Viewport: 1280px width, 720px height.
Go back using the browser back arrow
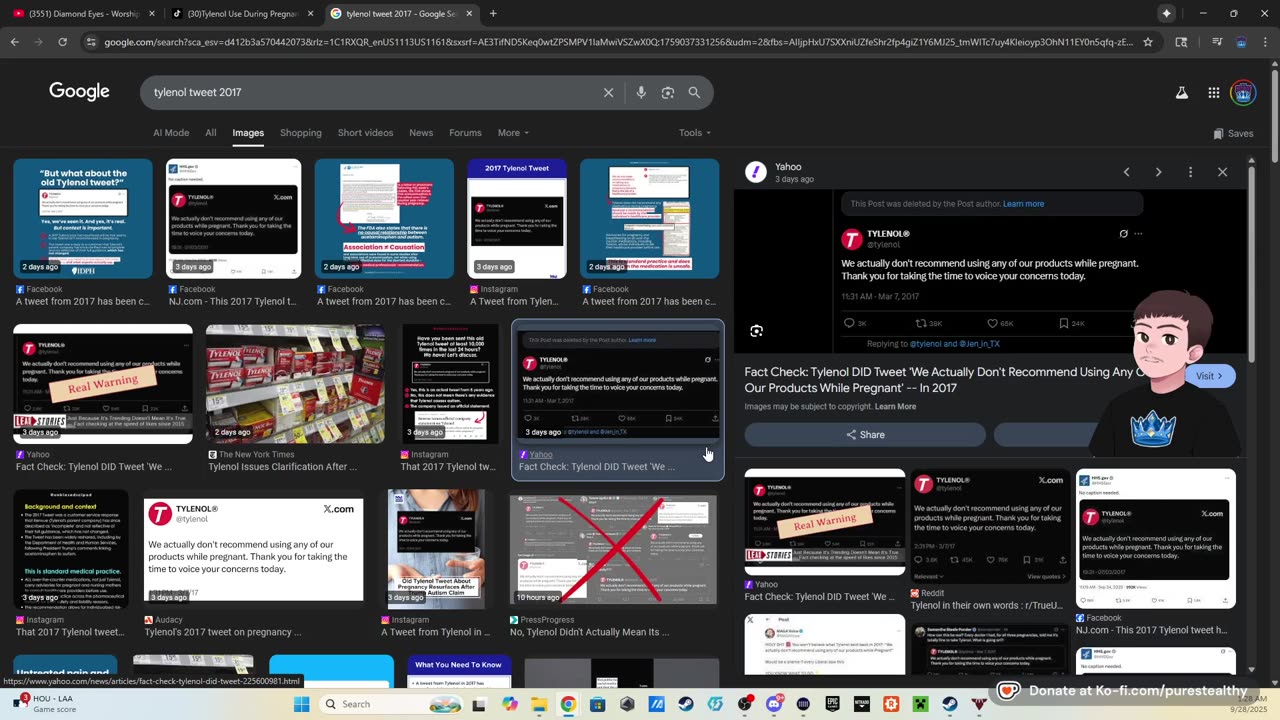(x=14, y=42)
